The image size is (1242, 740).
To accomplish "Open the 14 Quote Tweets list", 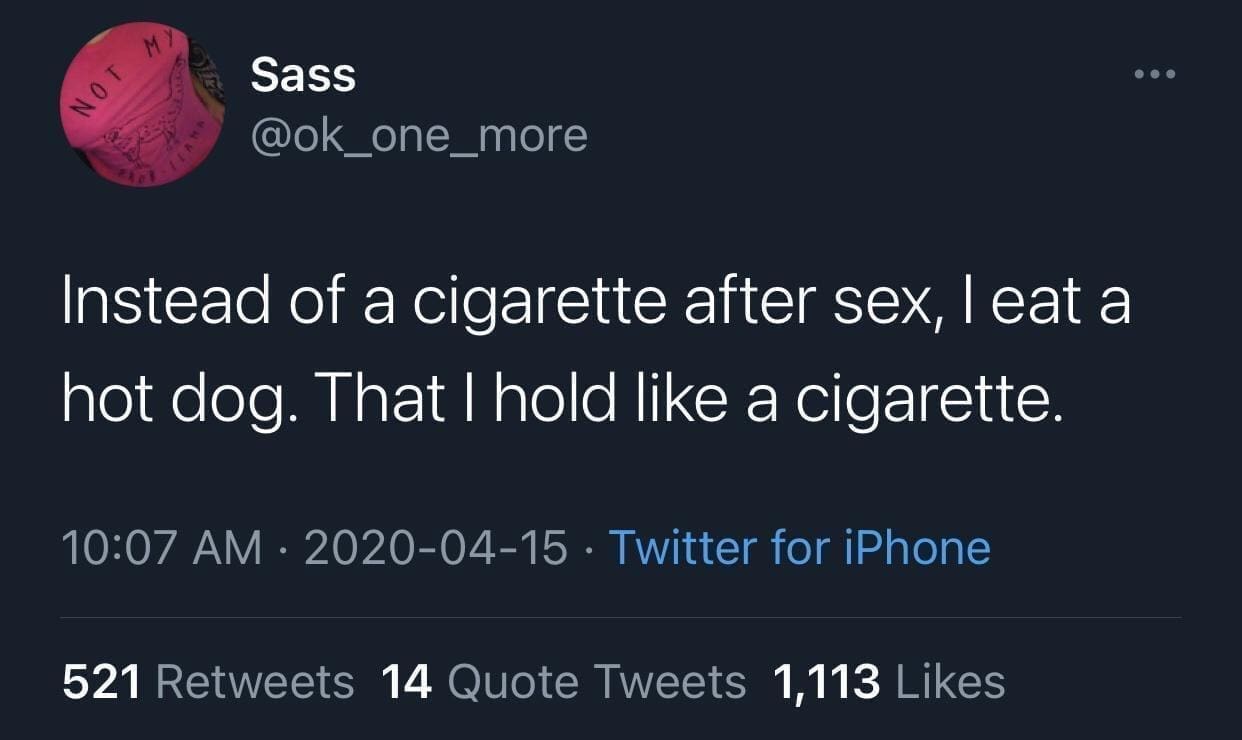I will (x=564, y=682).
